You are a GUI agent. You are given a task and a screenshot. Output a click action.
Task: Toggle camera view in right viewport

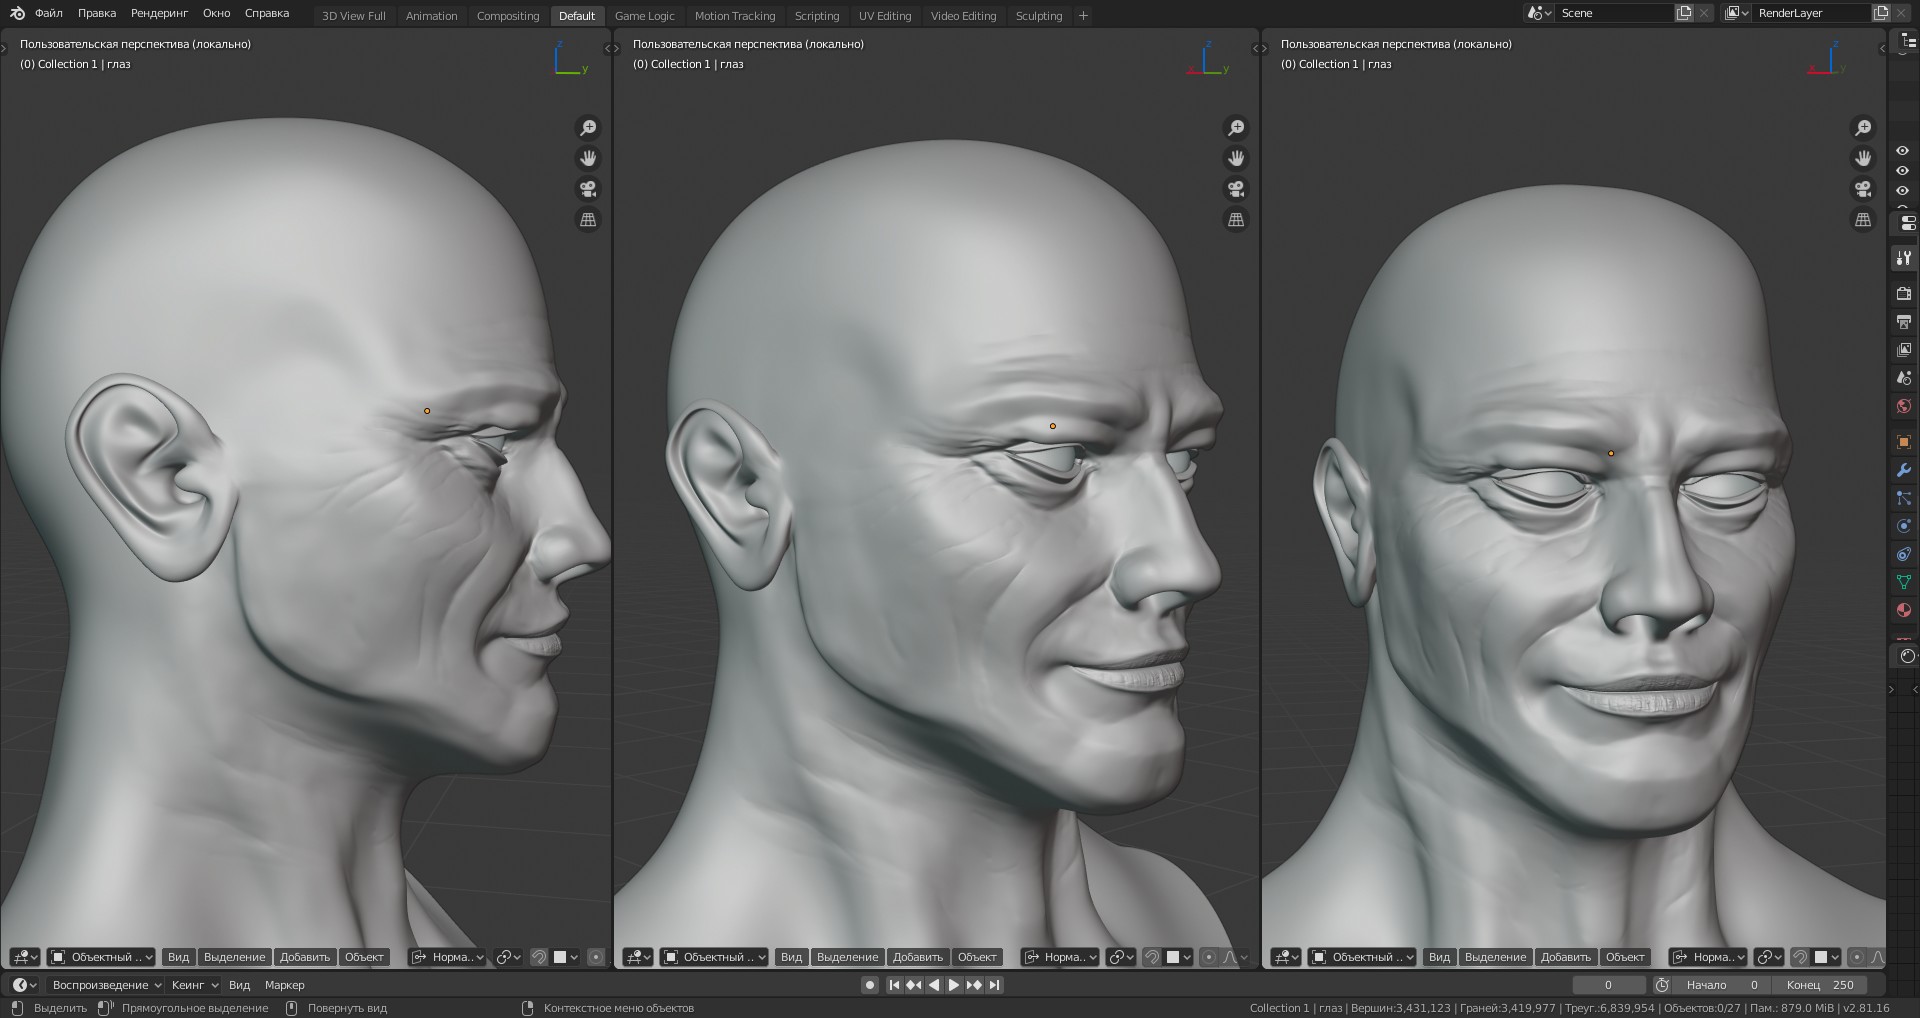pos(1863,189)
